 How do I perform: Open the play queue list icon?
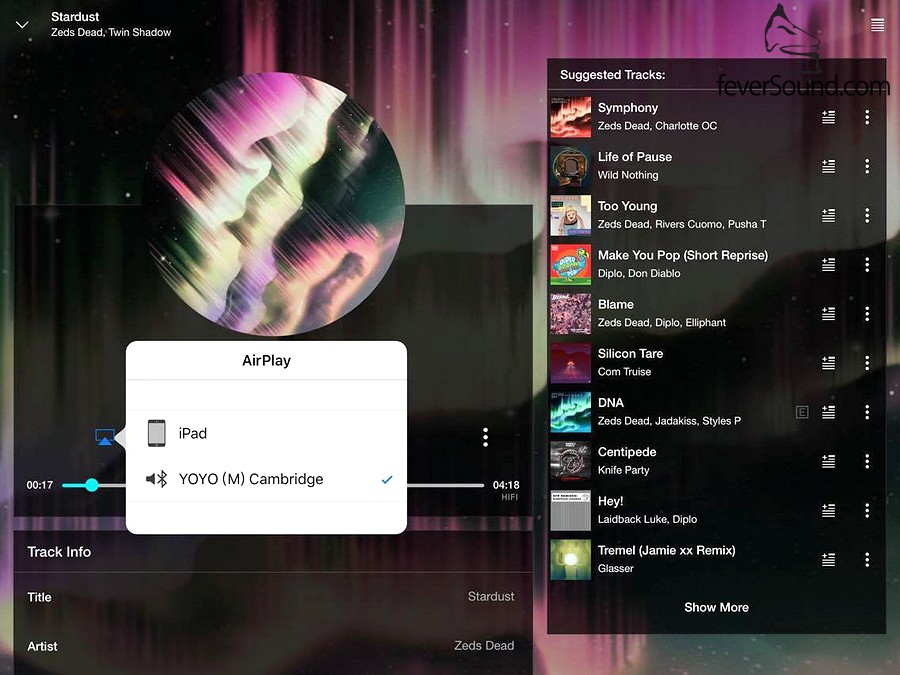pos(877,25)
